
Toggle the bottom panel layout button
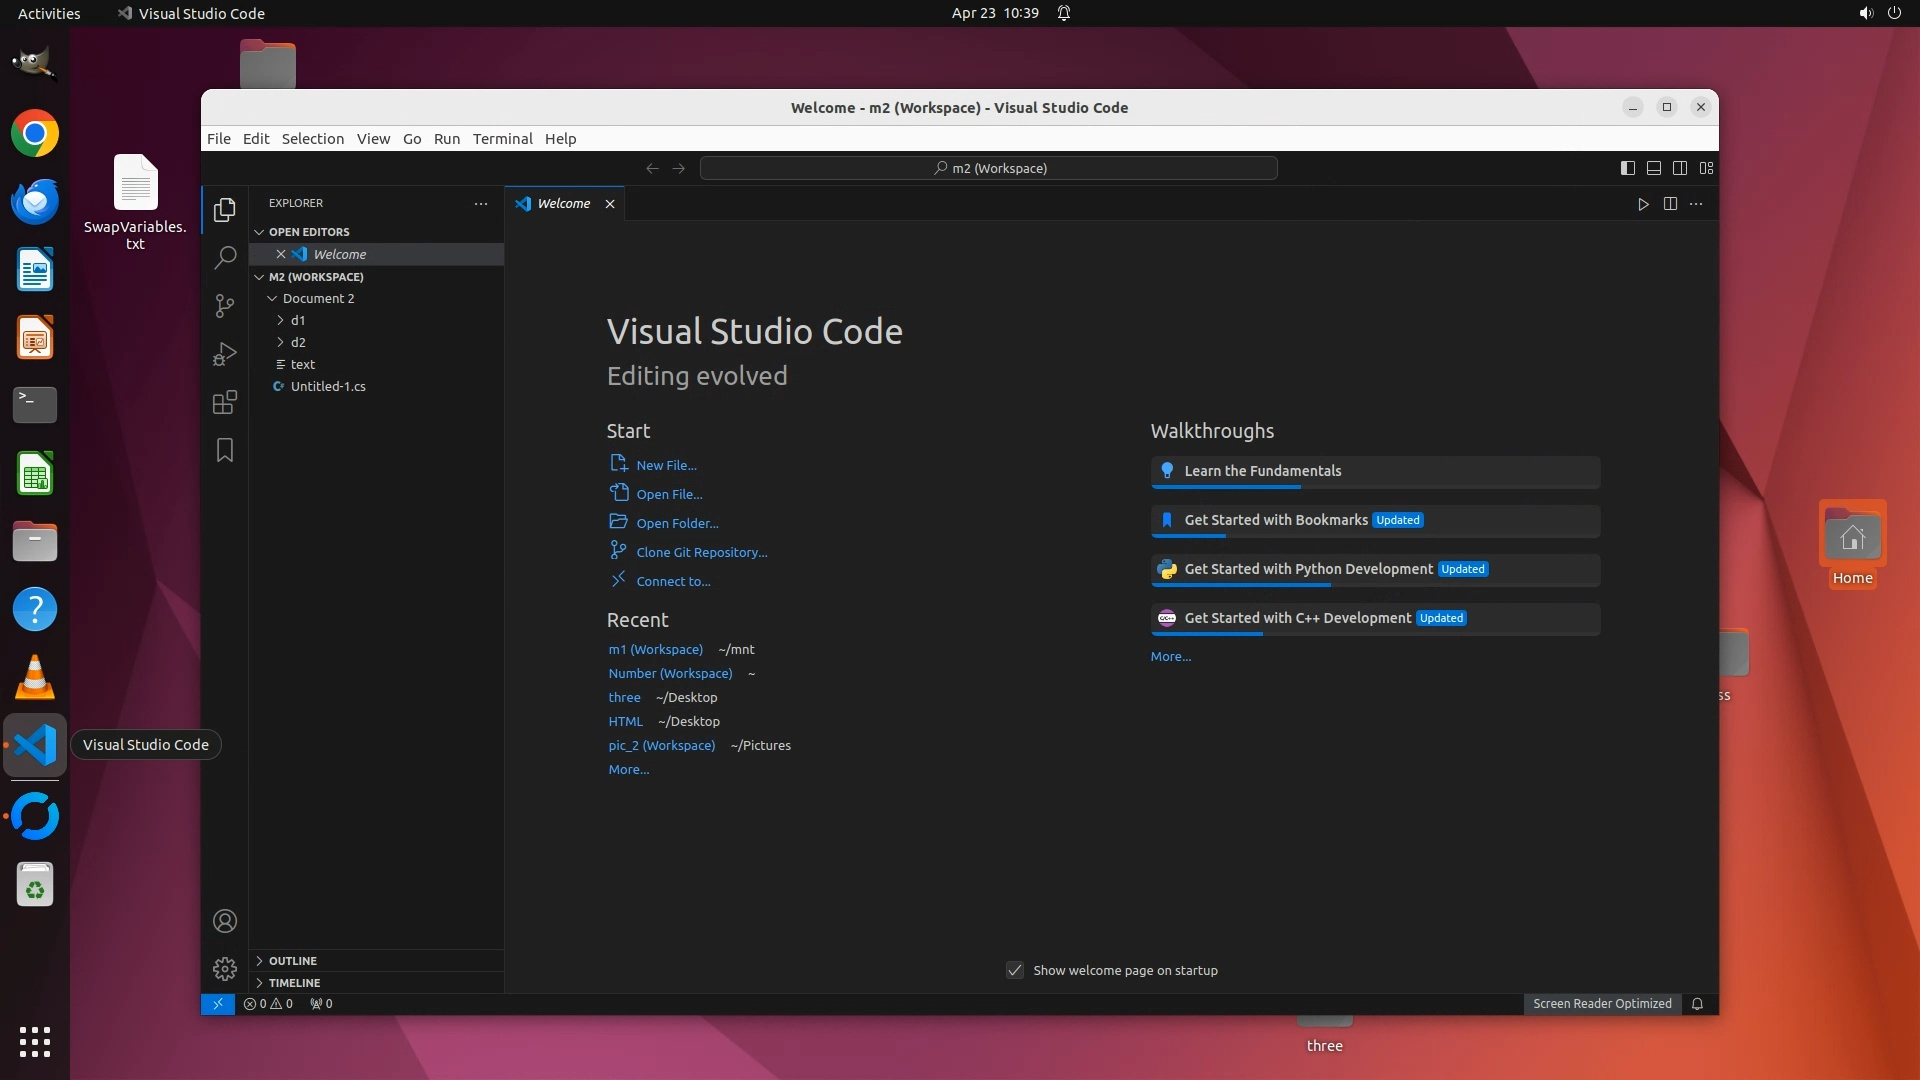[1654, 168]
